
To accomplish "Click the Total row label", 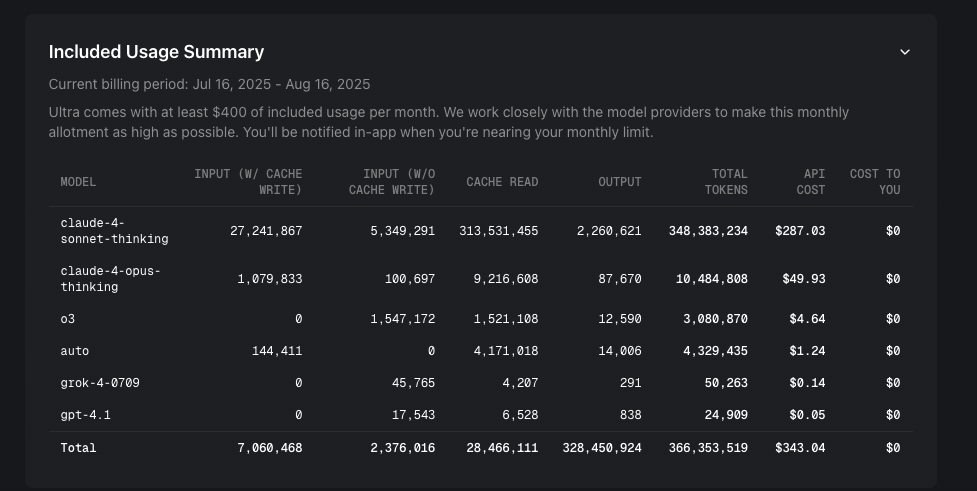I will 78,448.
